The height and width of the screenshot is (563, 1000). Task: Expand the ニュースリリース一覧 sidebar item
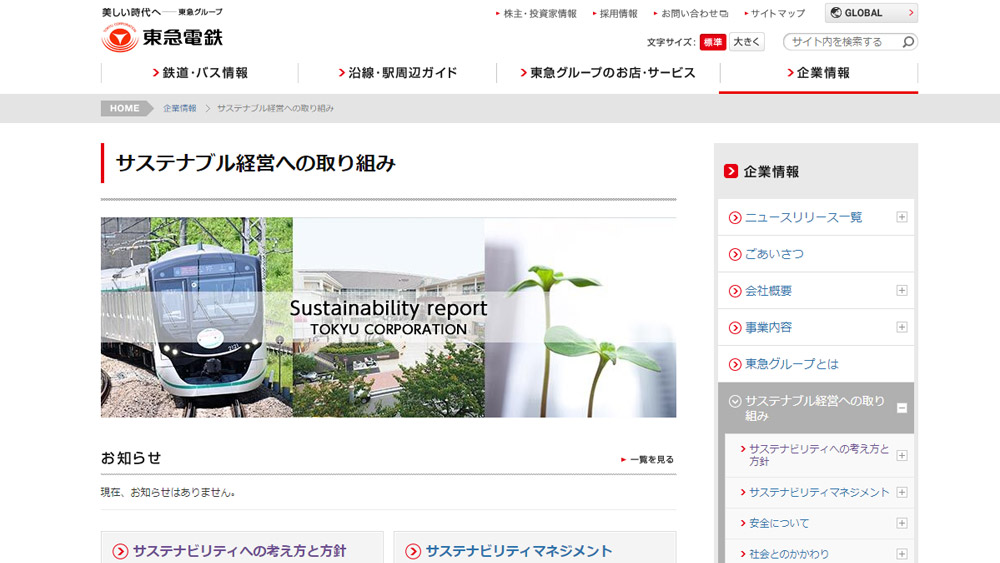[x=902, y=217]
